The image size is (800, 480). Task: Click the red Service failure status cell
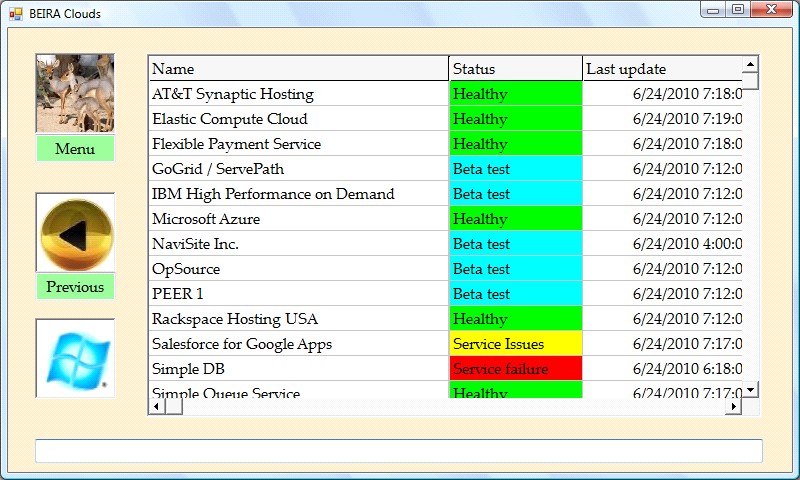tap(515, 369)
